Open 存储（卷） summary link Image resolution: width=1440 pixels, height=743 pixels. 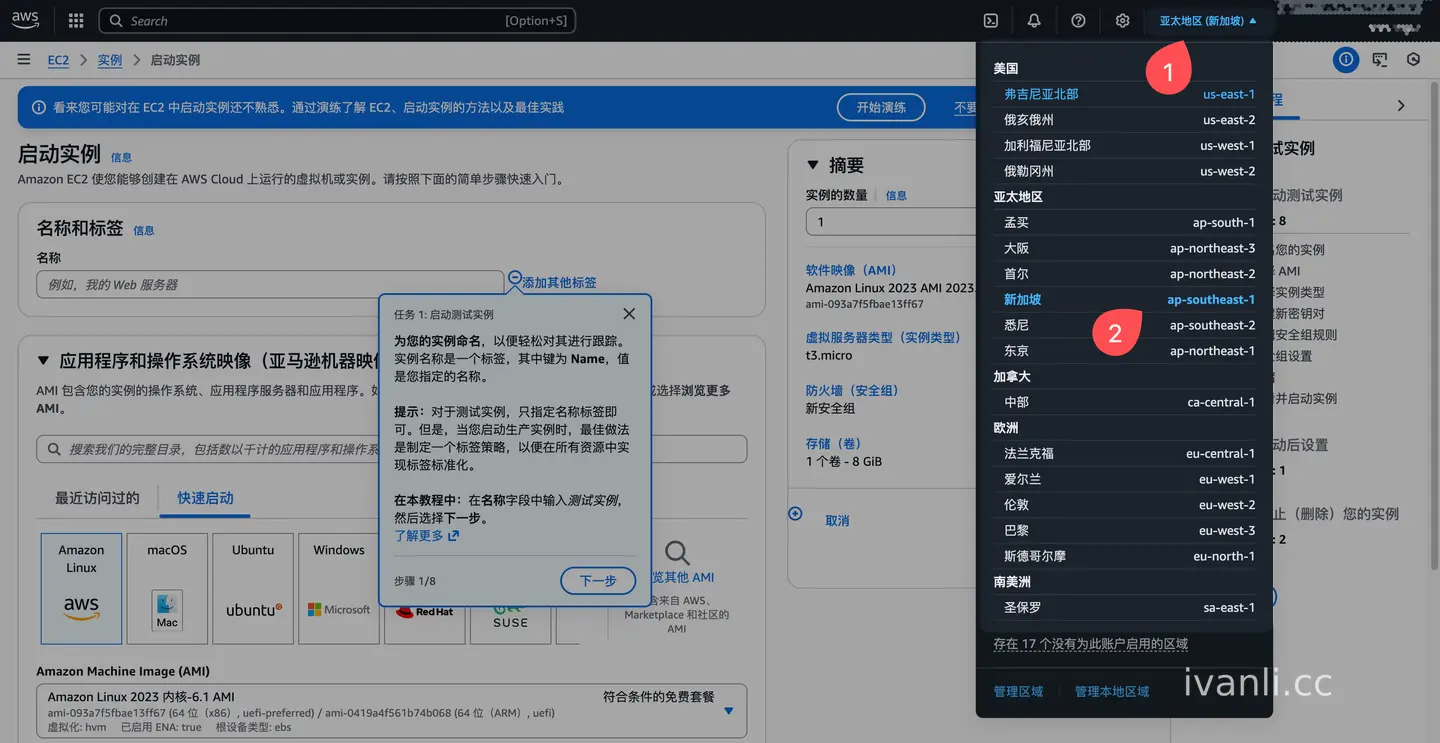coord(833,443)
